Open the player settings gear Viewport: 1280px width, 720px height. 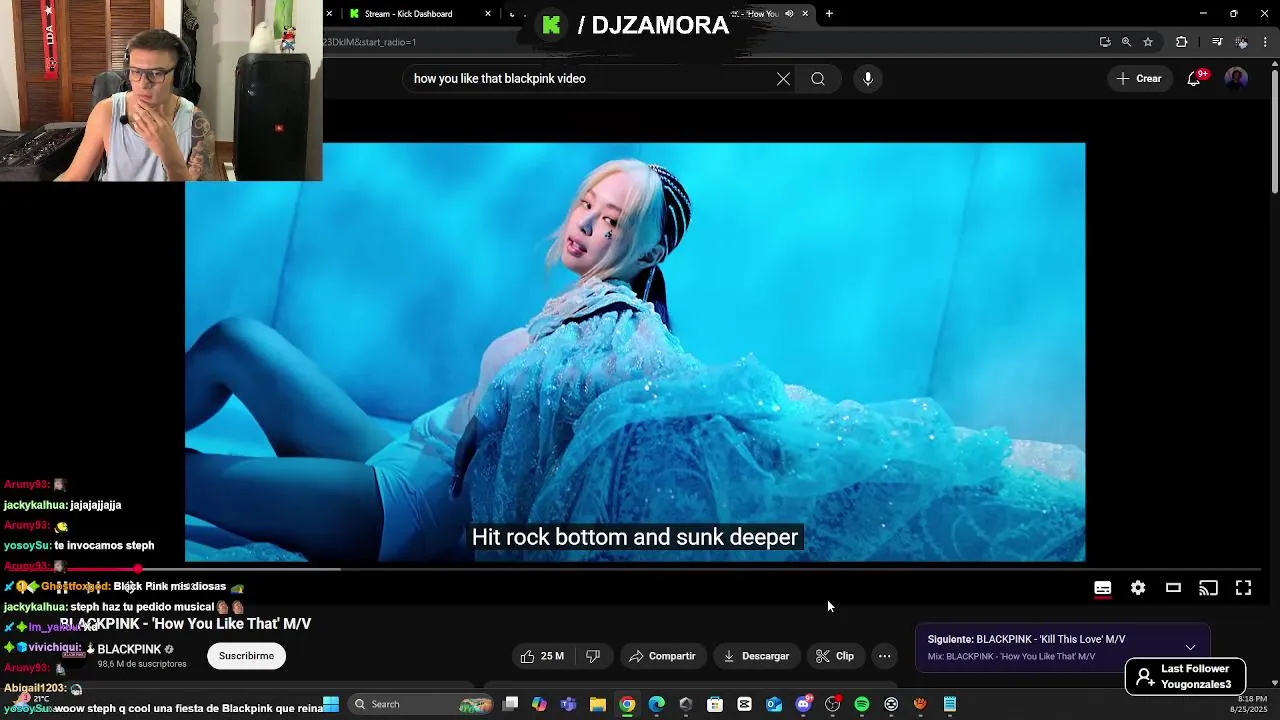(1138, 588)
